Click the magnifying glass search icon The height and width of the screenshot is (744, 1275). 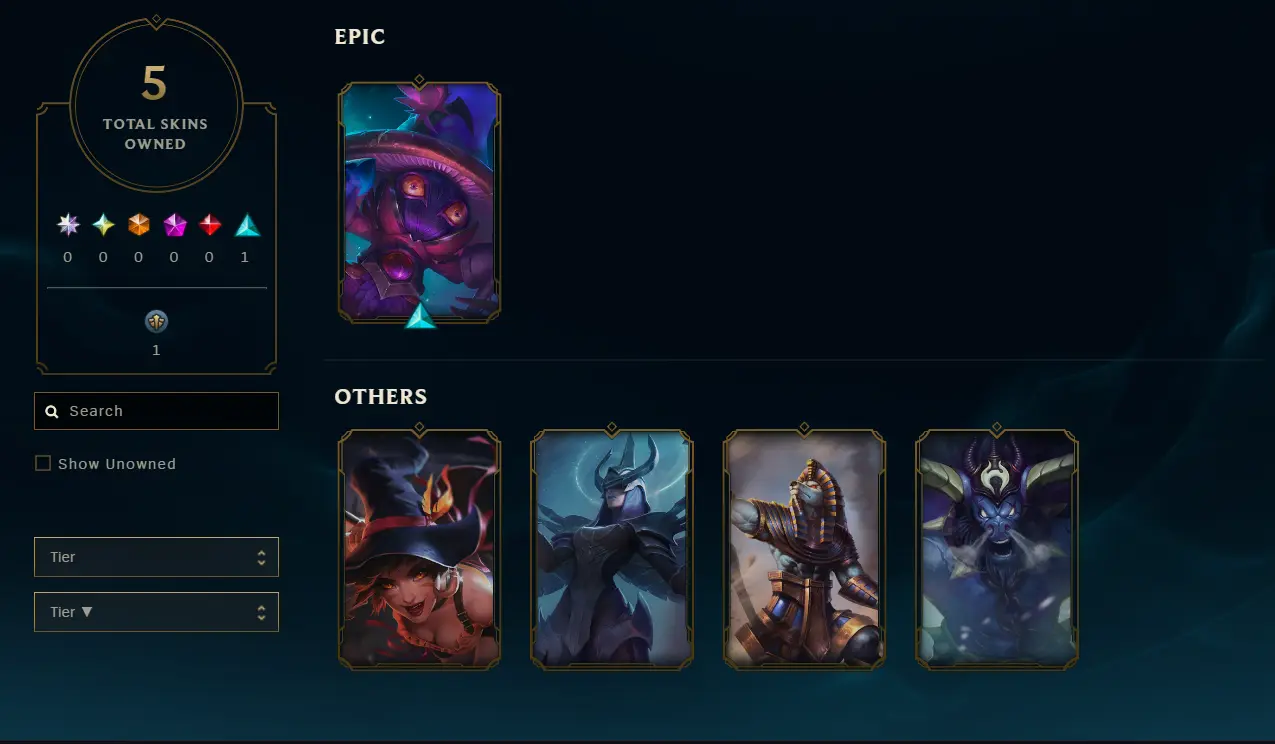pyautogui.click(x=52, y=411)
